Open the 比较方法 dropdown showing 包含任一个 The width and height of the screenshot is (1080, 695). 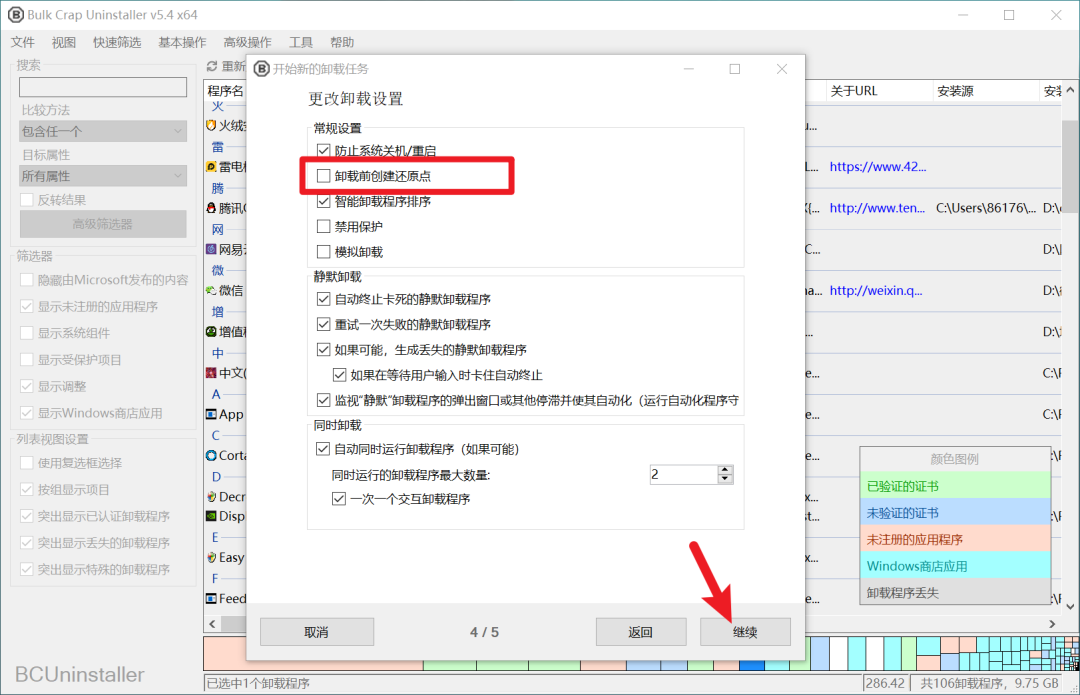(x=102, y=131)
